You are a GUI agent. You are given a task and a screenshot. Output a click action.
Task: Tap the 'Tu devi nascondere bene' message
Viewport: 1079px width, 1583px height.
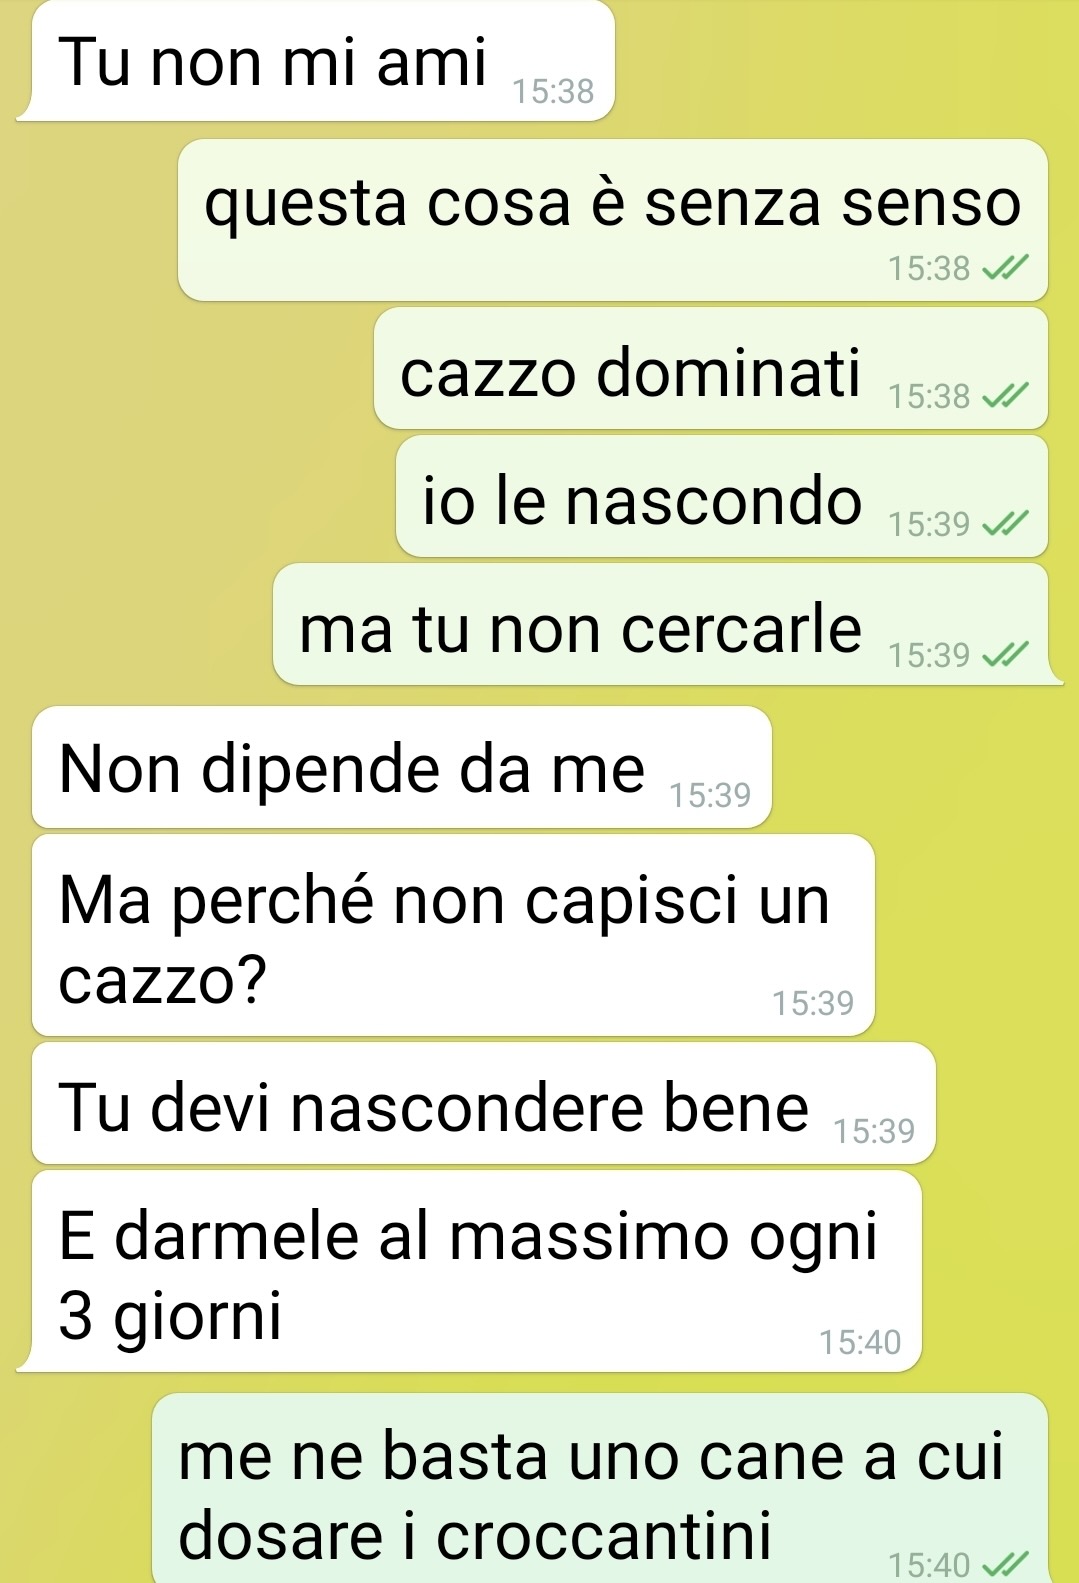(x=484, y=1103)
